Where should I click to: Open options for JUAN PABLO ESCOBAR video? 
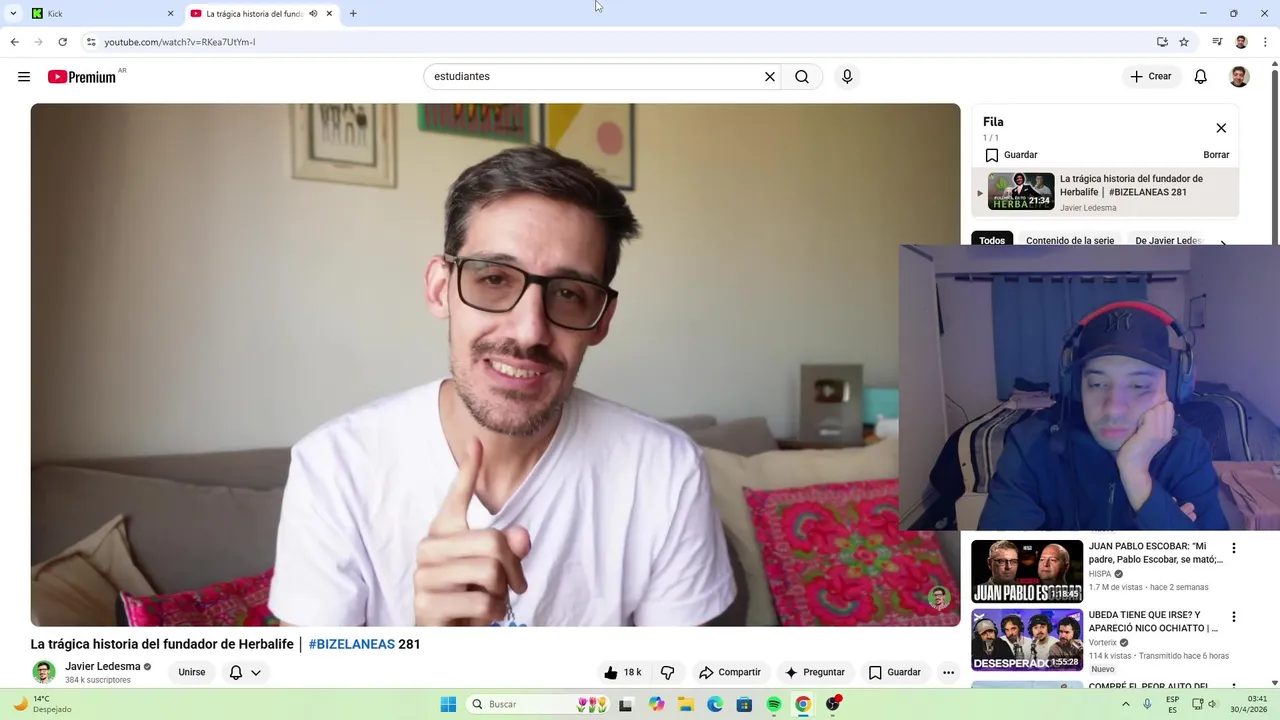[x=1233, y=548]
